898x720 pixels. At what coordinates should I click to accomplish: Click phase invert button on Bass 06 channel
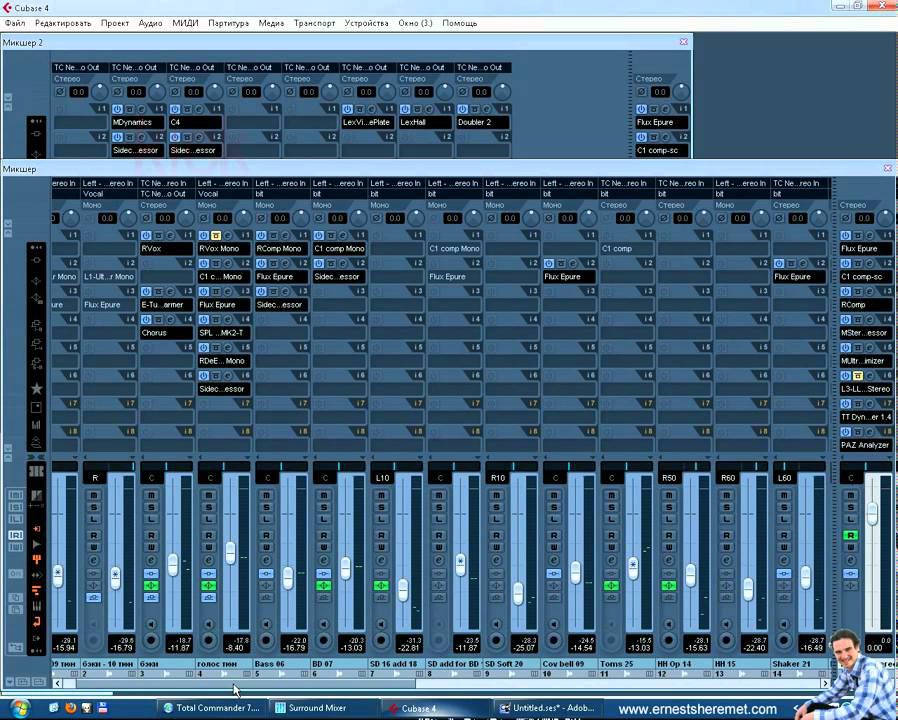[x=262, y=218]
